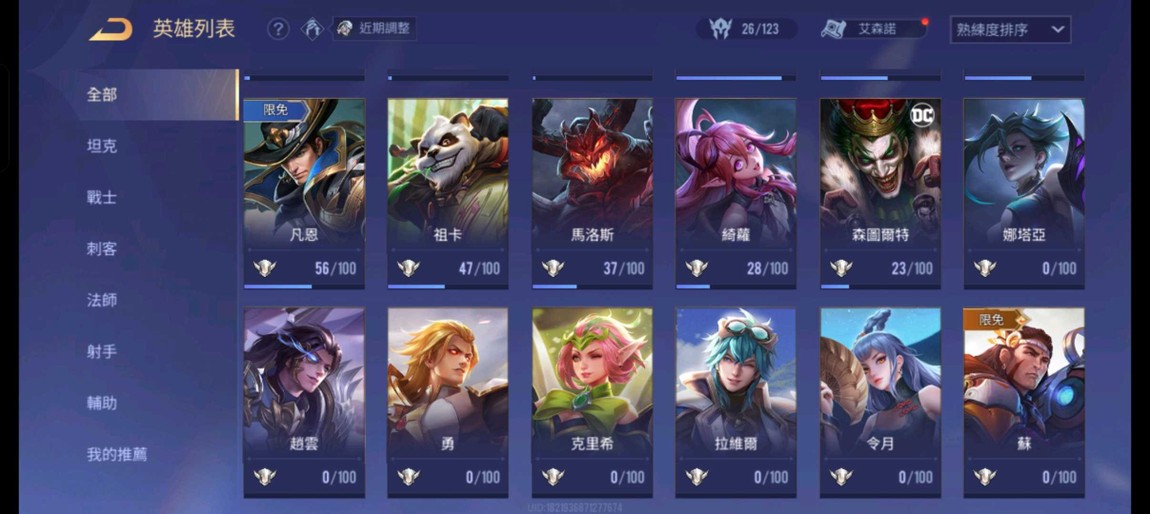1150x514 pixels.
Task: Click the 近期調整 button
Action: pyautogui.click(x=375, y=29)
